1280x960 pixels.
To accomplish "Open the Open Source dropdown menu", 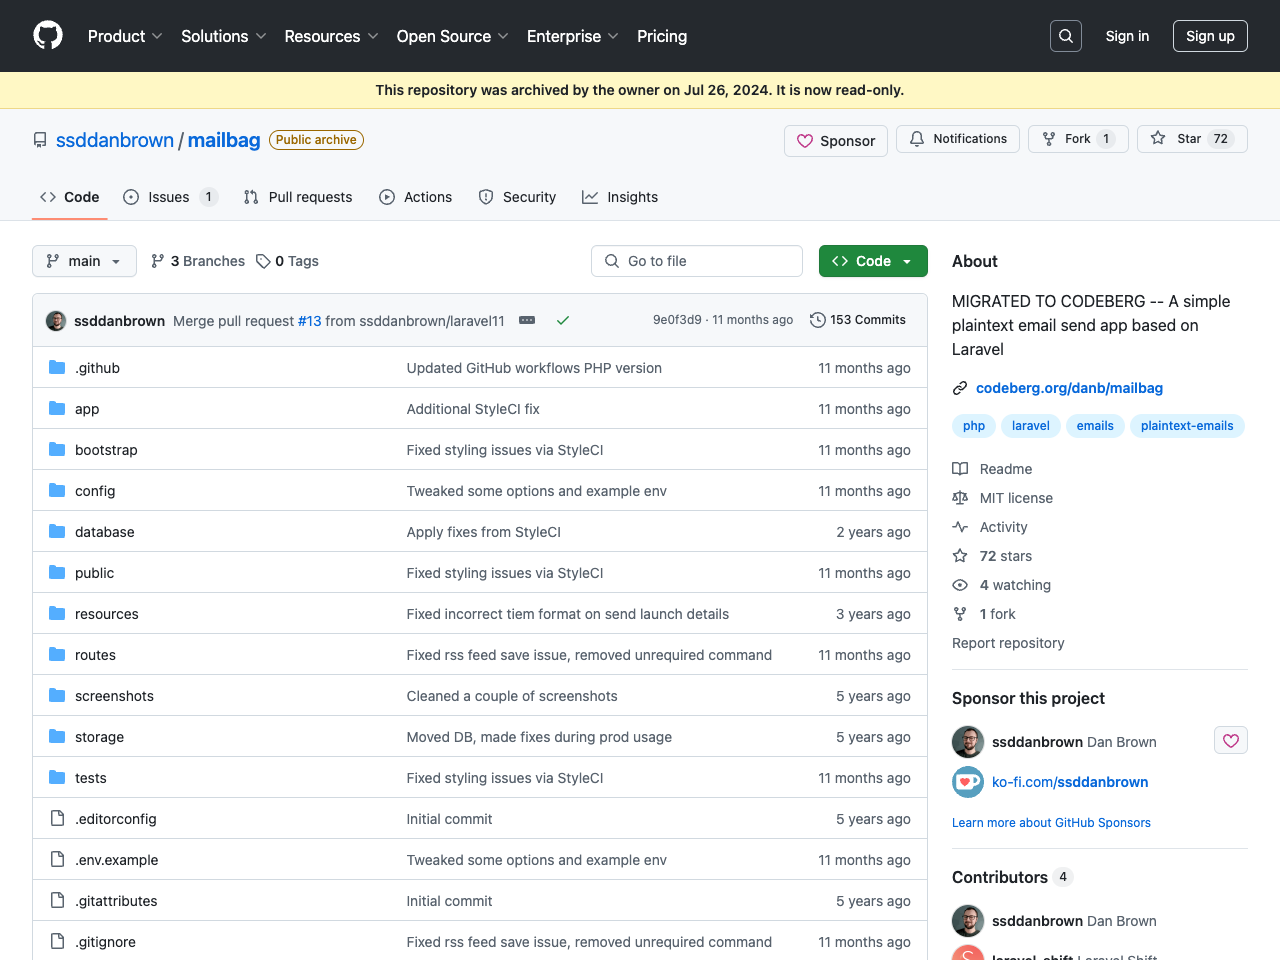I will coord(452,36).
